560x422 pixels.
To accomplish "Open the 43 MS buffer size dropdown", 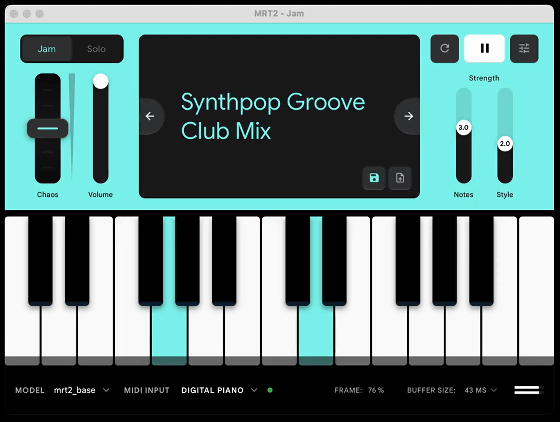I will [x=480, y=390].
